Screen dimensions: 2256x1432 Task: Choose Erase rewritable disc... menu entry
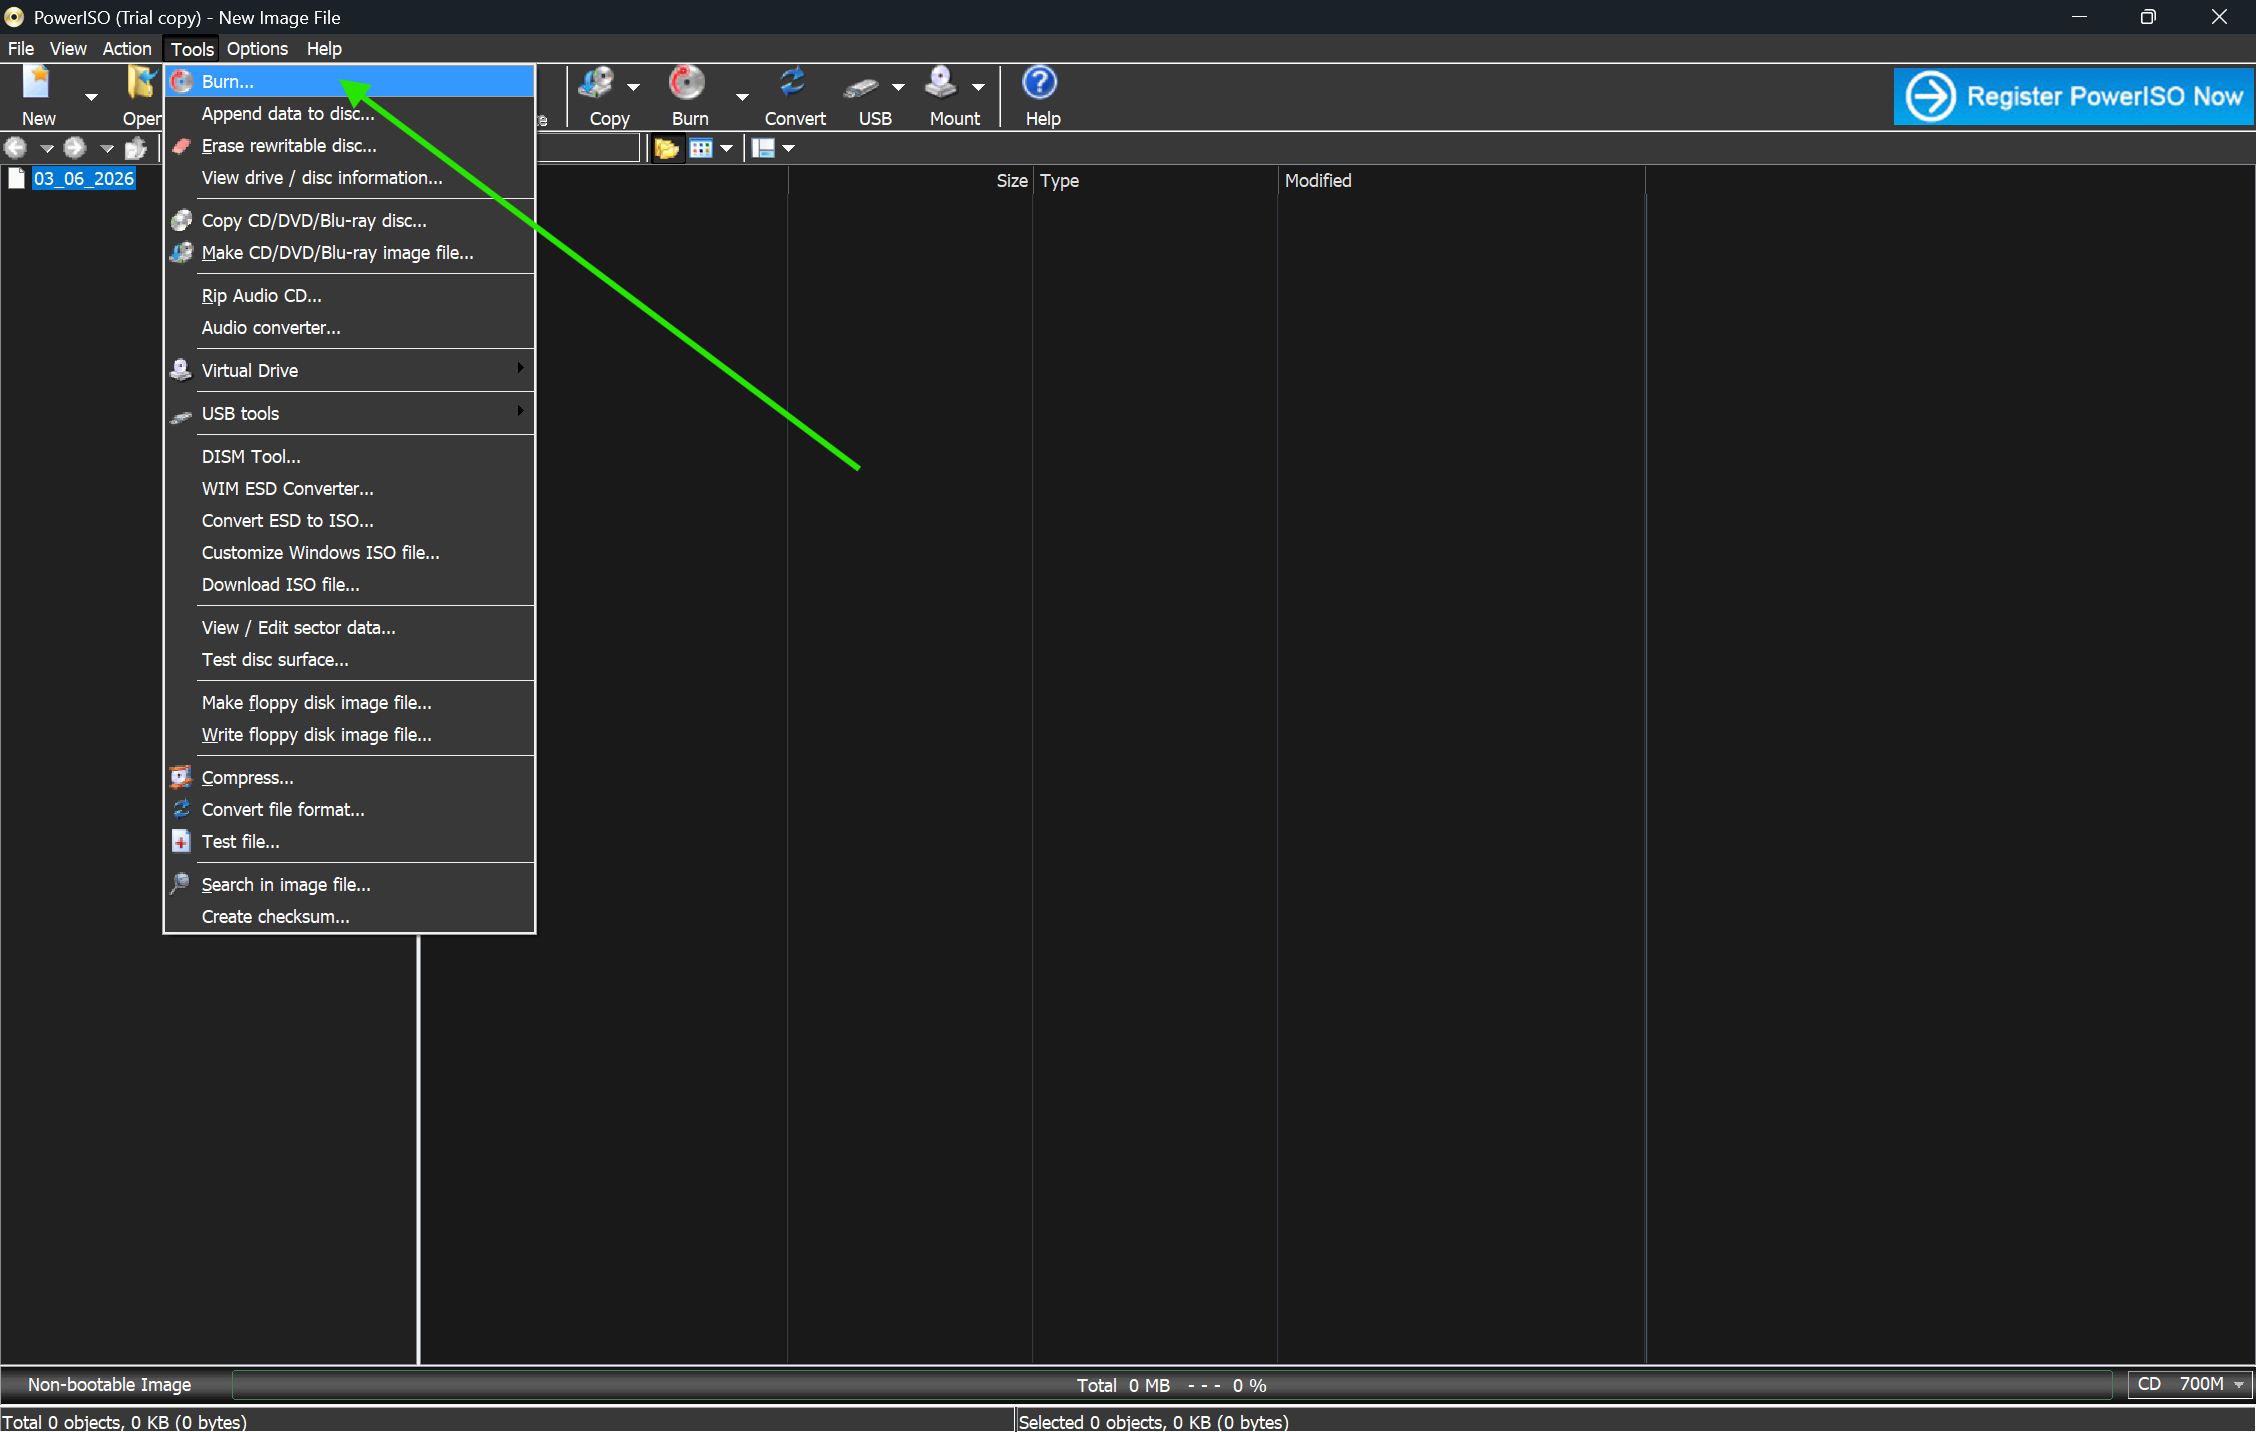289,146
